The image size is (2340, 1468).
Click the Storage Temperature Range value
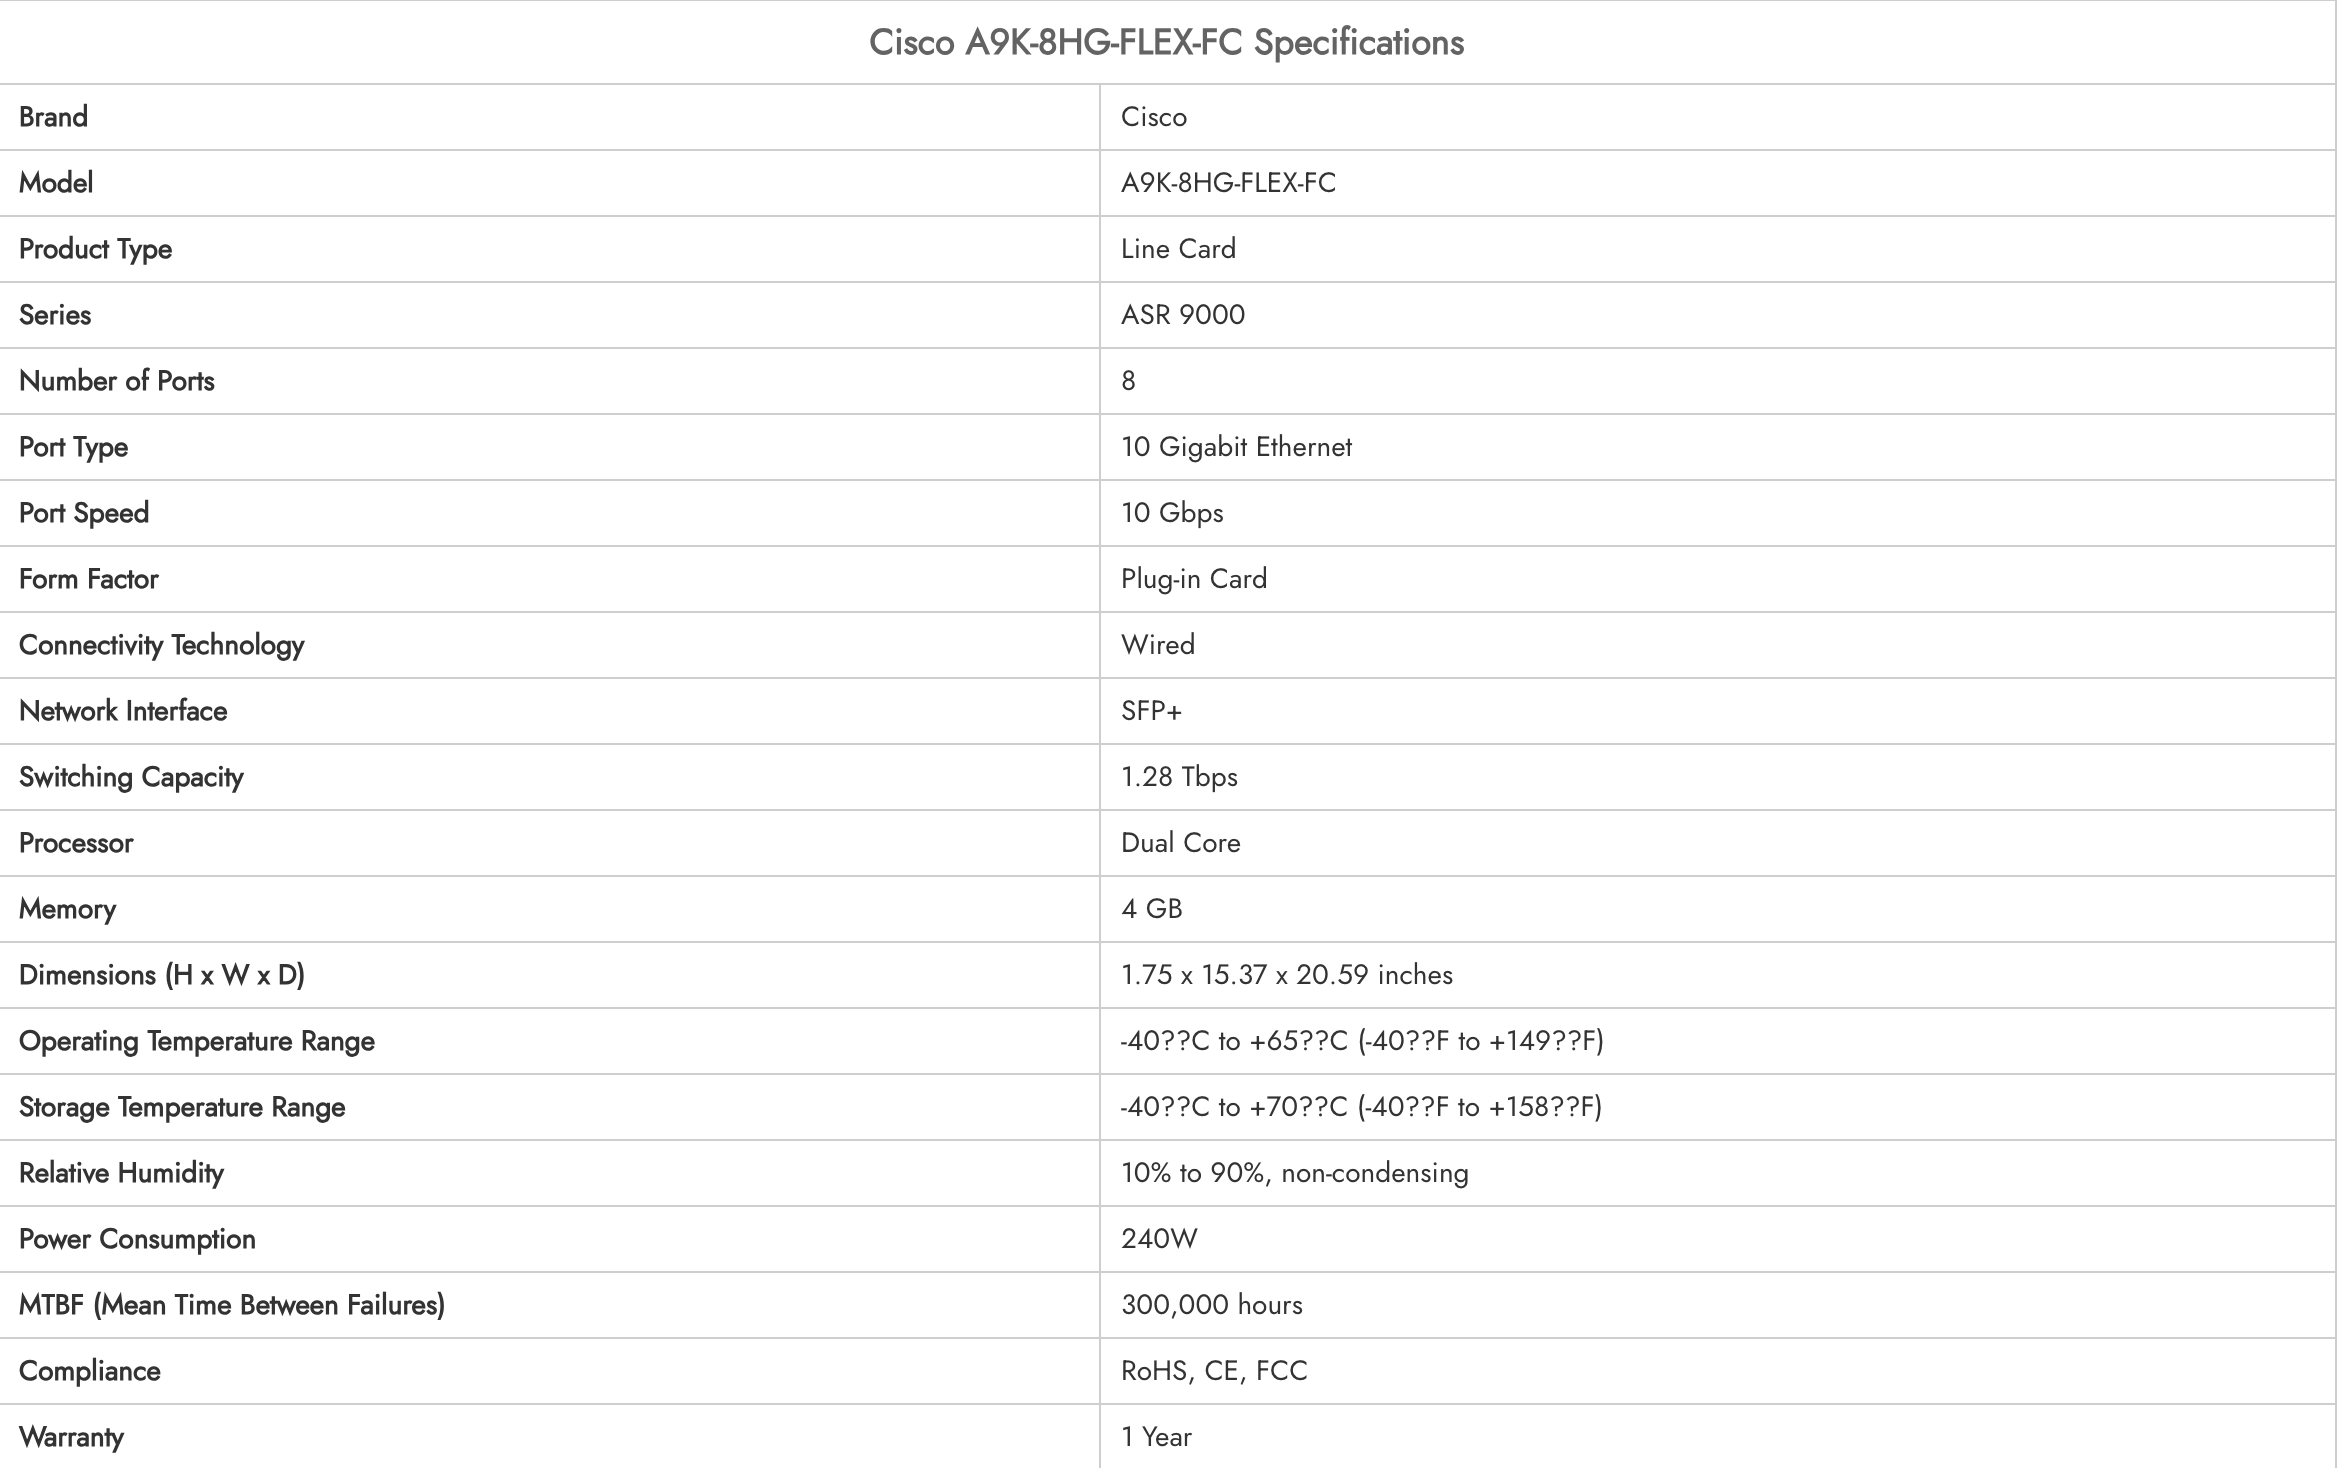pos(1361,1107)
